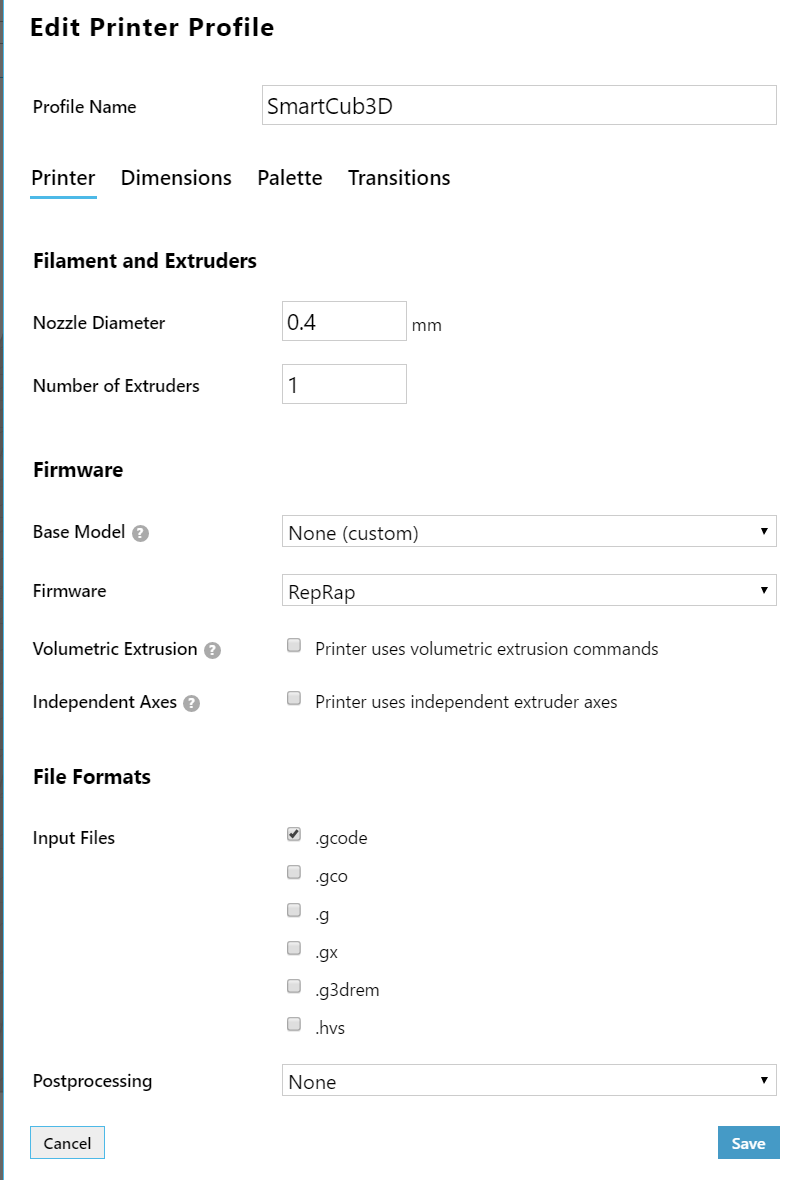Open the Firmware RepRap dropdown
Viewport: 800px width, 1180px height.
click(x=529, y=590)
